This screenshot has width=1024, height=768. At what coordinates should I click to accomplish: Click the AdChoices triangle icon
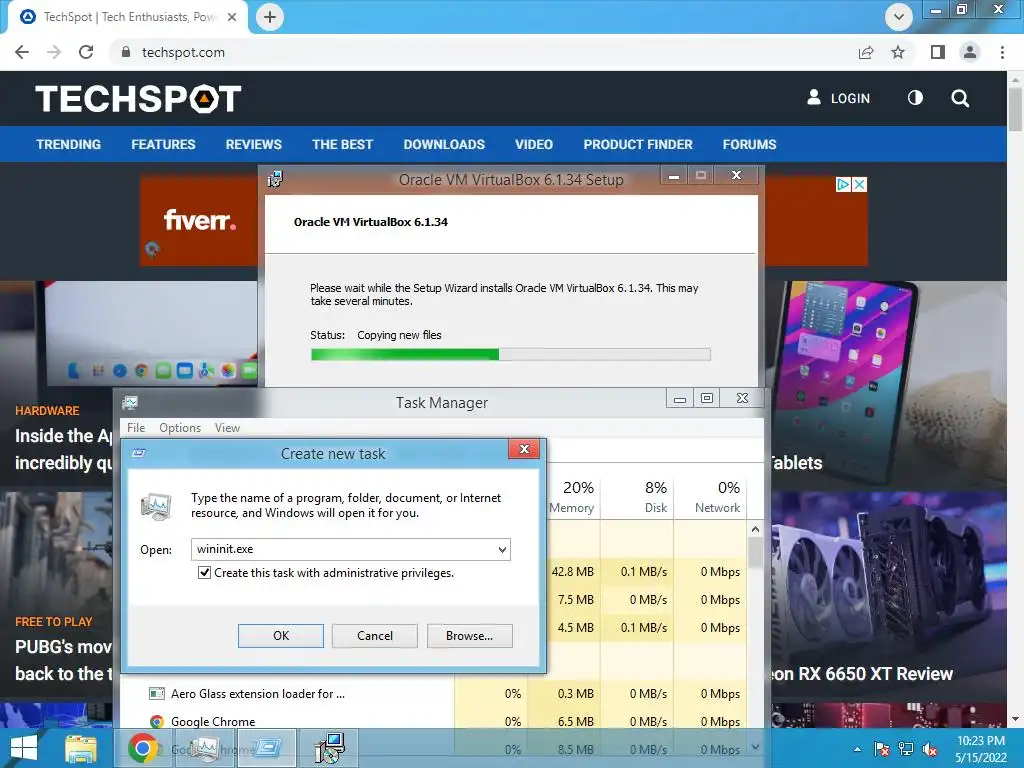click(x=844, y=185)
